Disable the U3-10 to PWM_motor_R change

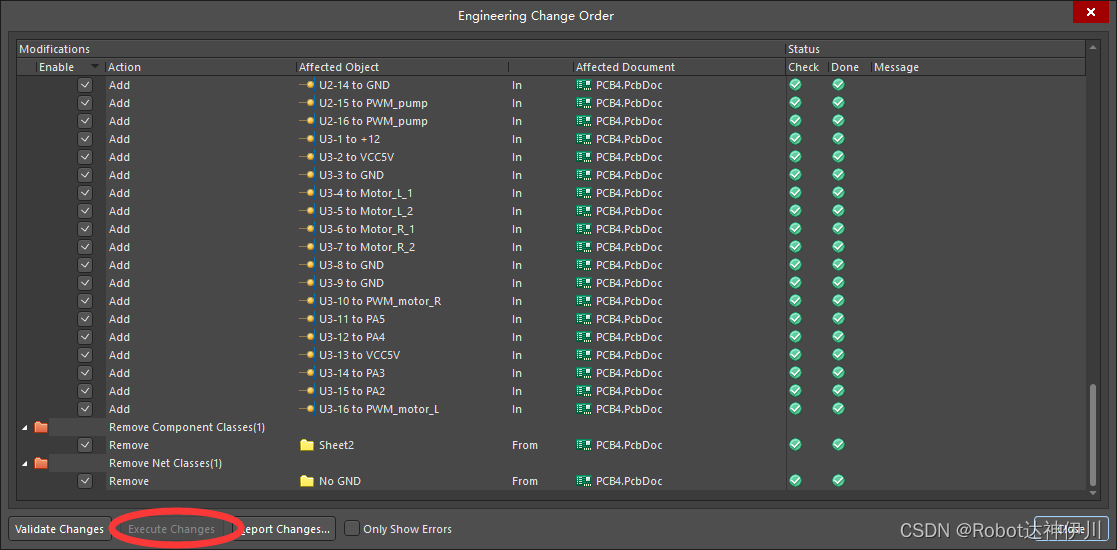85,301
